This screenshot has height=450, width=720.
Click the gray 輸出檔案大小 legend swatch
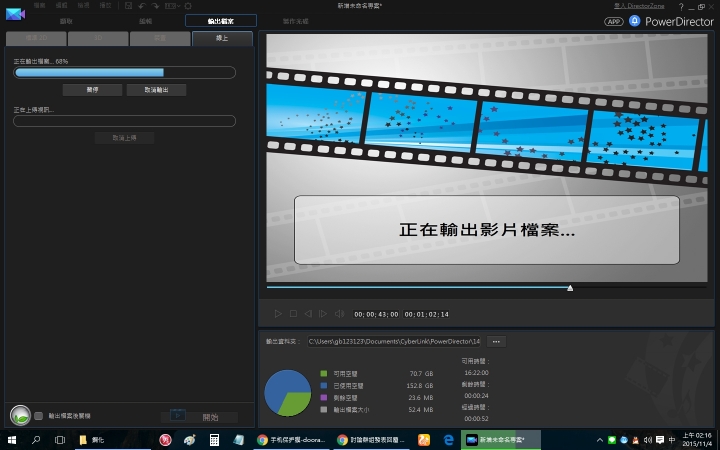(x=324, y=410)
